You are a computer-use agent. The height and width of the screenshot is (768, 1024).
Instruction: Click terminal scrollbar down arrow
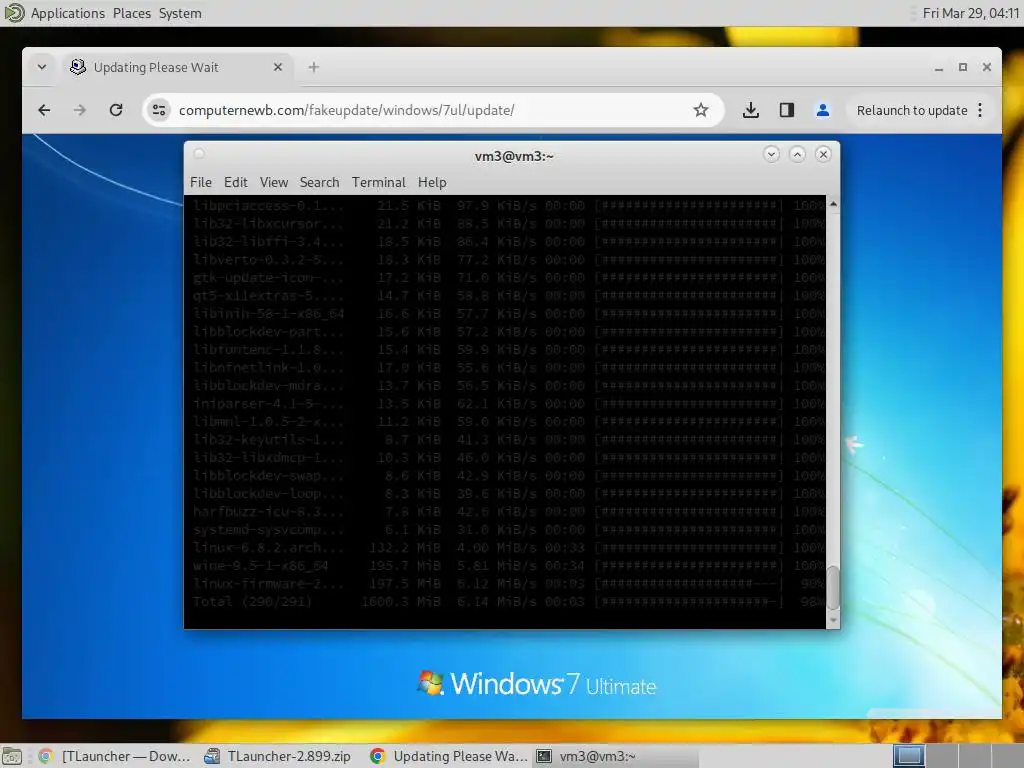pyautogui.click(x=833, y=620)
